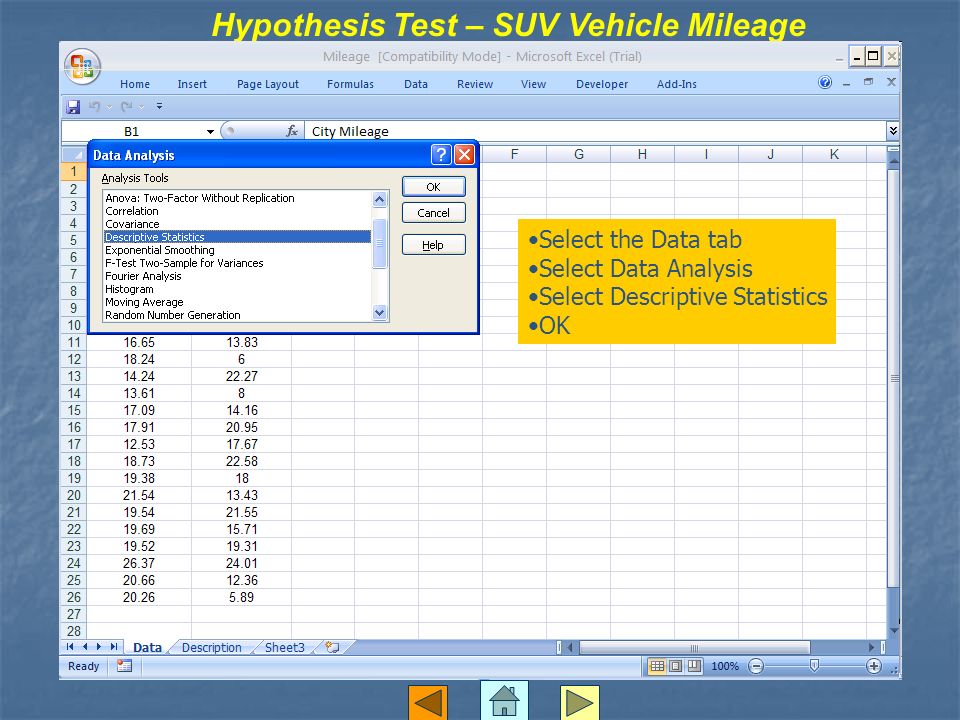
Task: Switch to Normal view in status bar
Action: 657,666
